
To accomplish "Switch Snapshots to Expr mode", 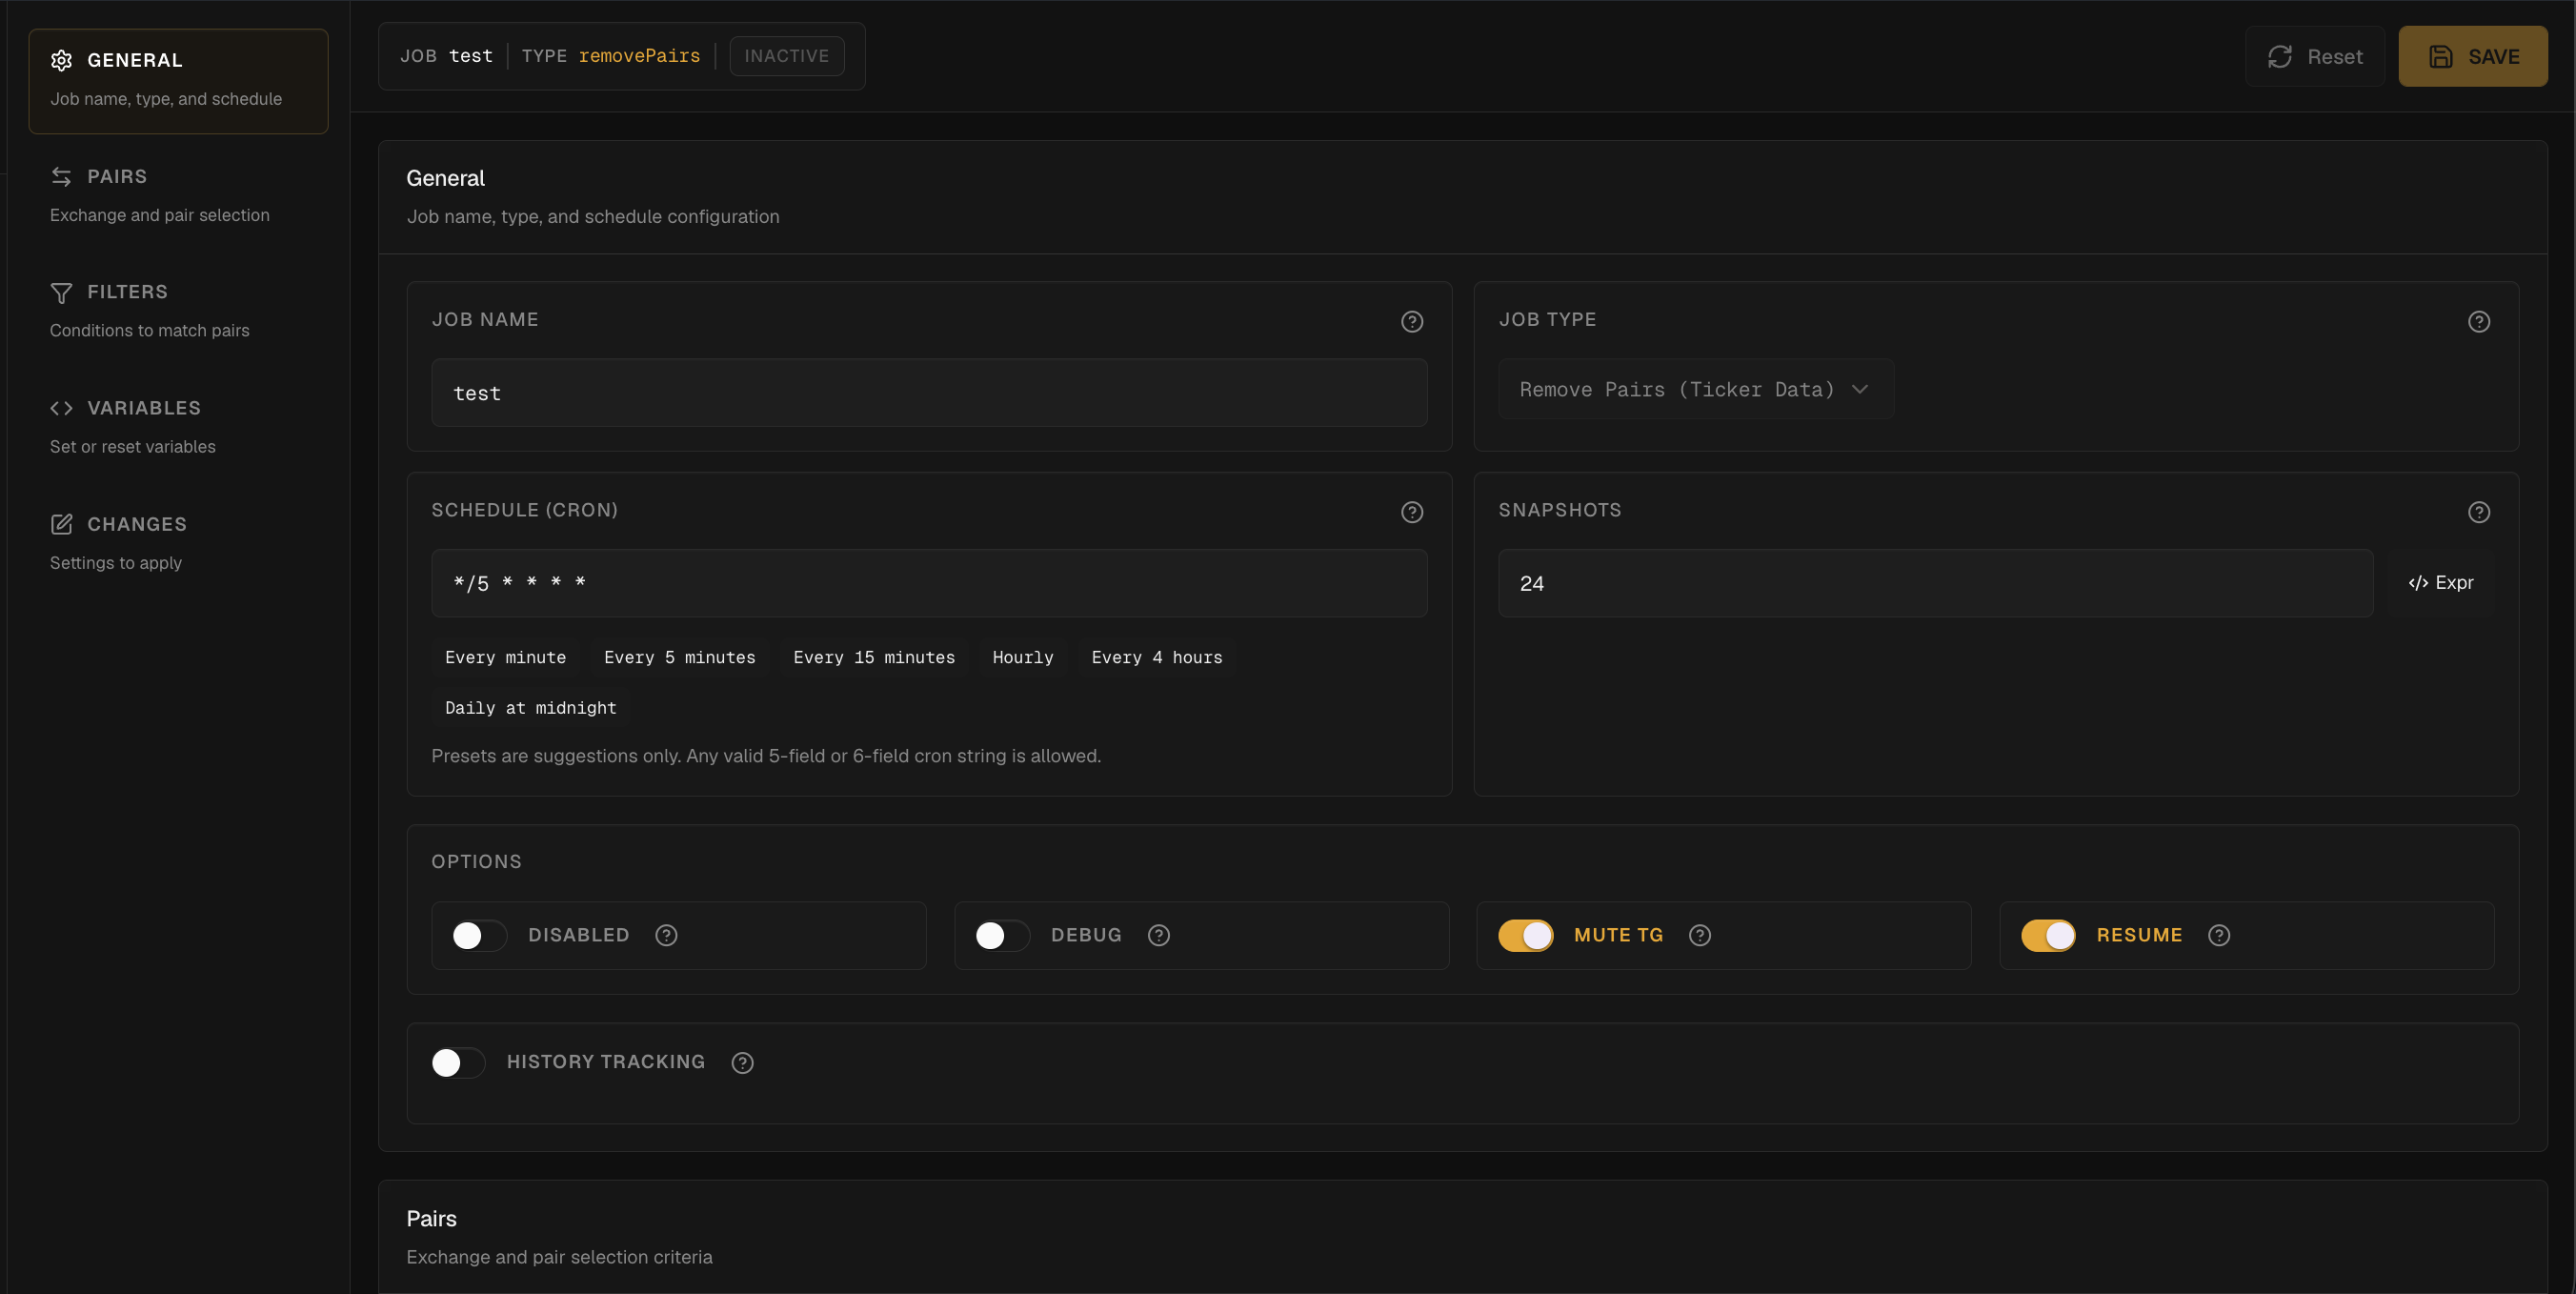I will pos(2441,583).
